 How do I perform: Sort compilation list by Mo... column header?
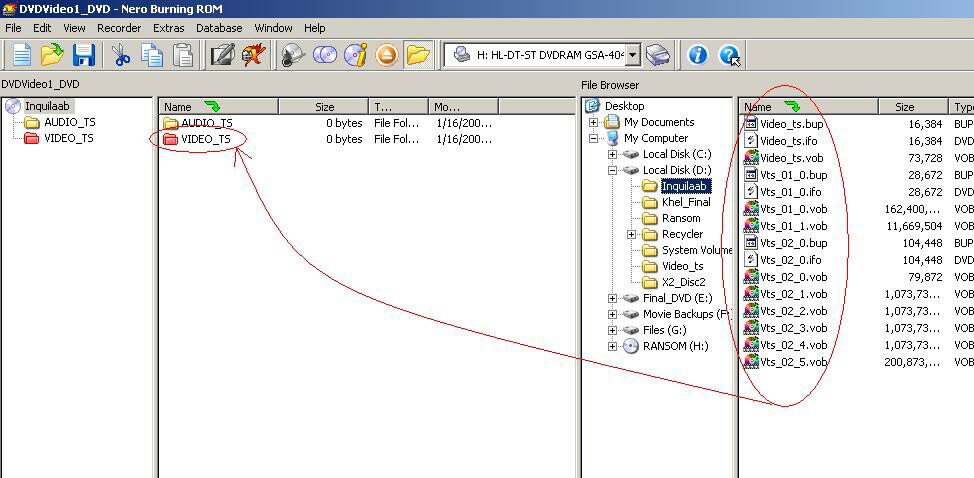(x=465, y=107)
